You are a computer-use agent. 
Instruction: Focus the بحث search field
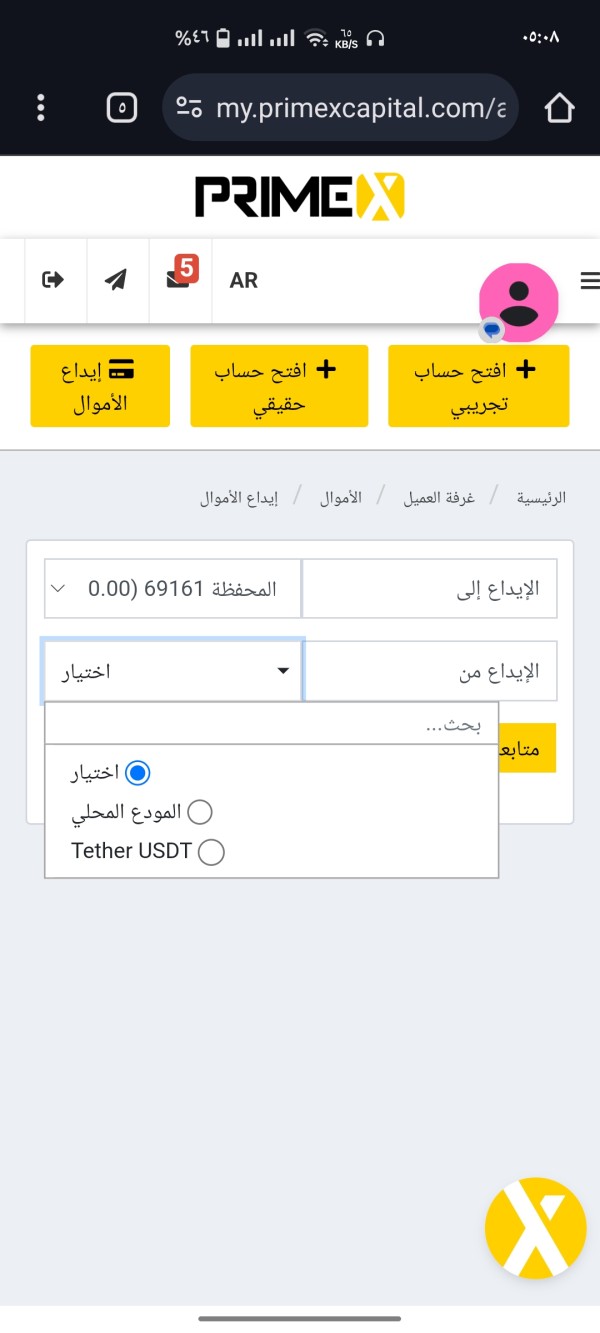(271, 725)
